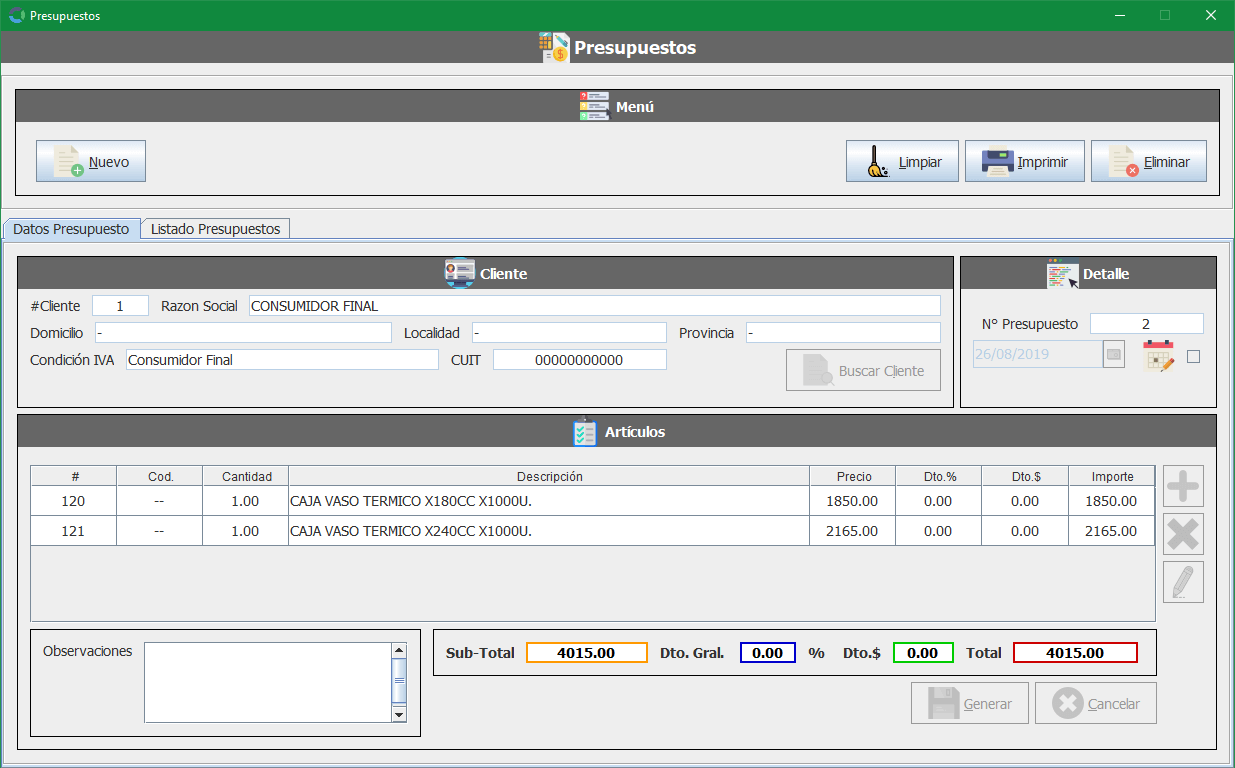Viewport: 1235px width, 768px height.
Task: Click the Generar save button
Action: (970, 704)
